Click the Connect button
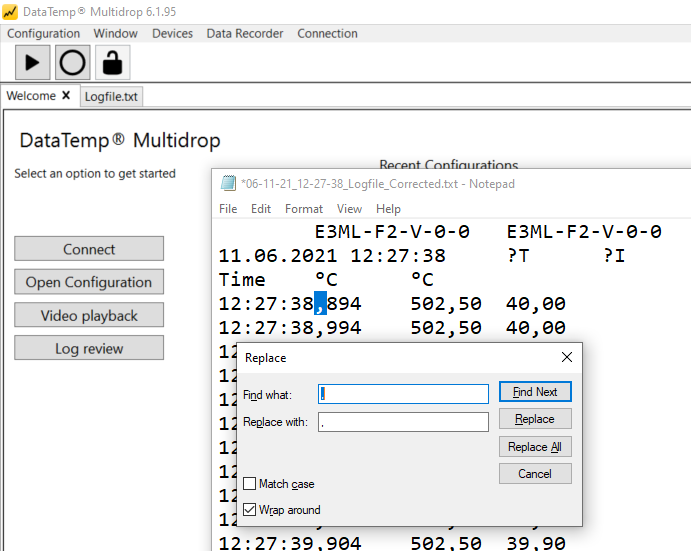This screenshot has width=691, height=551. (89, 249)
